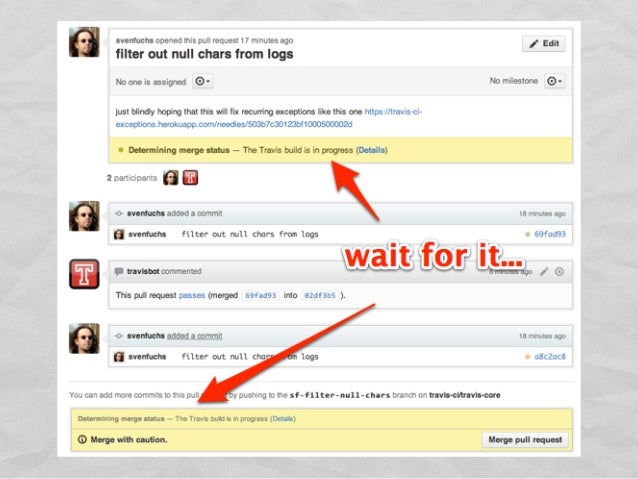638x479 pixels.
Task: Delete travisbot comment with circle-x icon
Action: click(559, 271)
